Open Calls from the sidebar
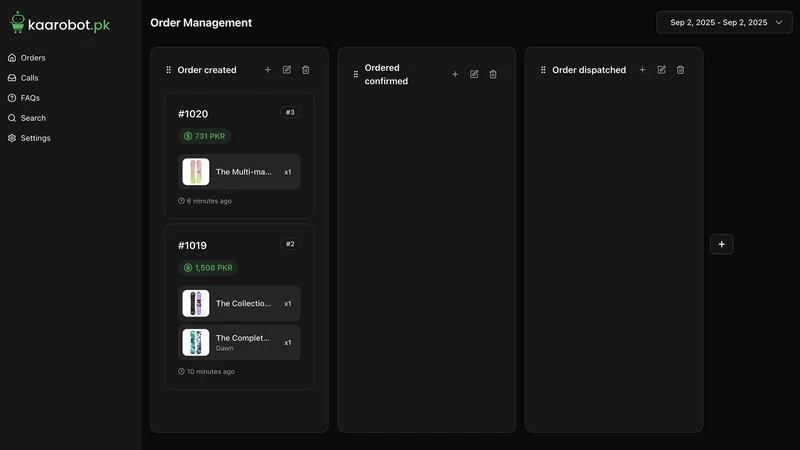The width and height of the screenshot is (800, 450). click(x=23, y=78)
